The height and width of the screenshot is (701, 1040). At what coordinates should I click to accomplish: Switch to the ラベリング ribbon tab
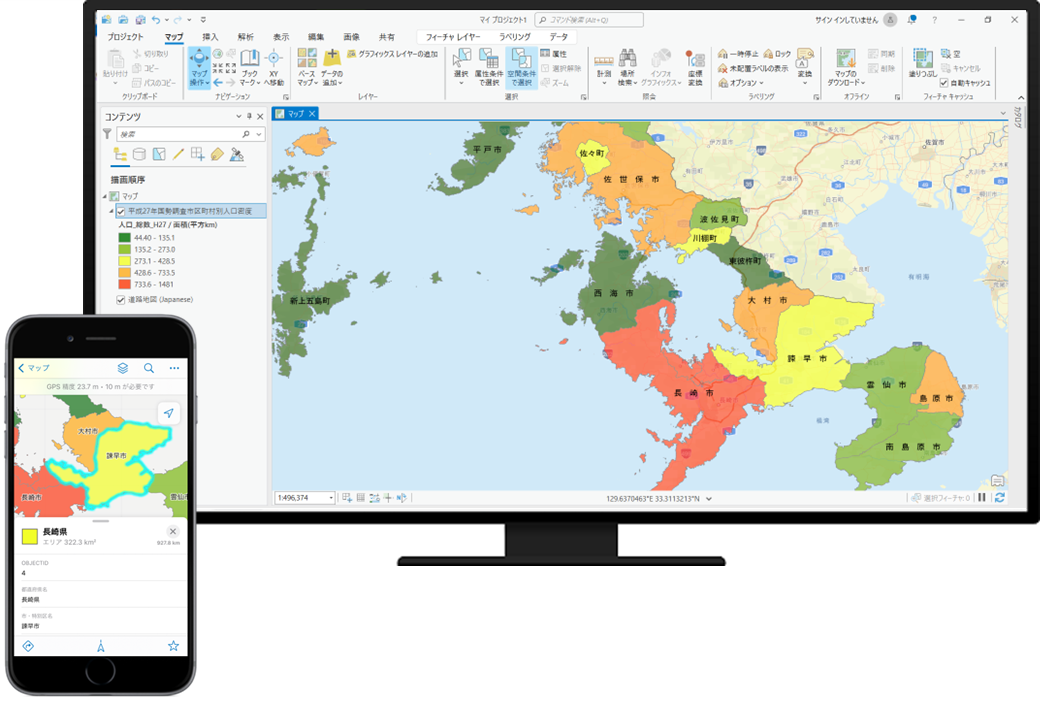coord(516,34)
